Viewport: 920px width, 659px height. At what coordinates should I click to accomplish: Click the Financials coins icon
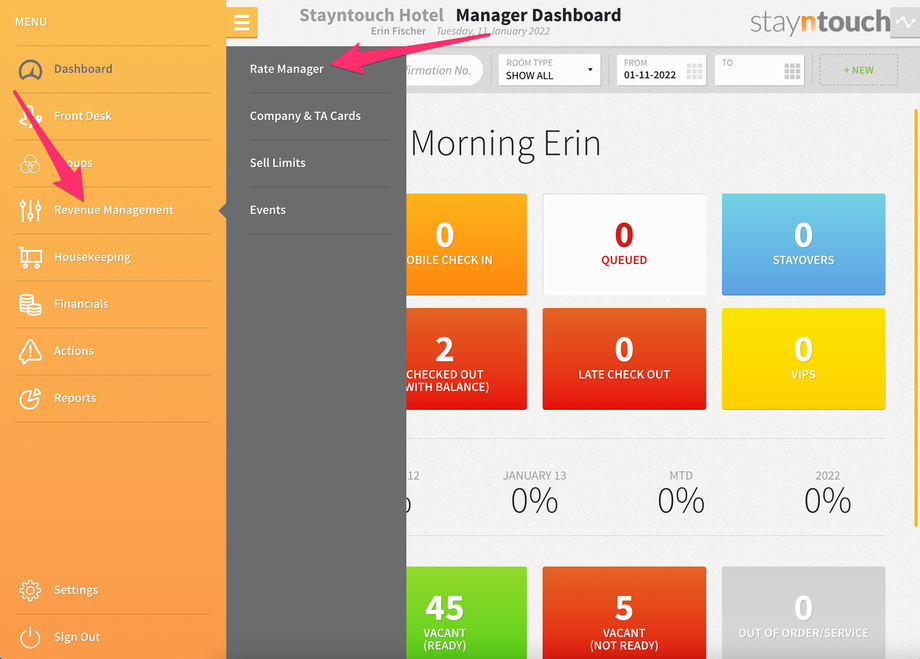coord(30,304)
